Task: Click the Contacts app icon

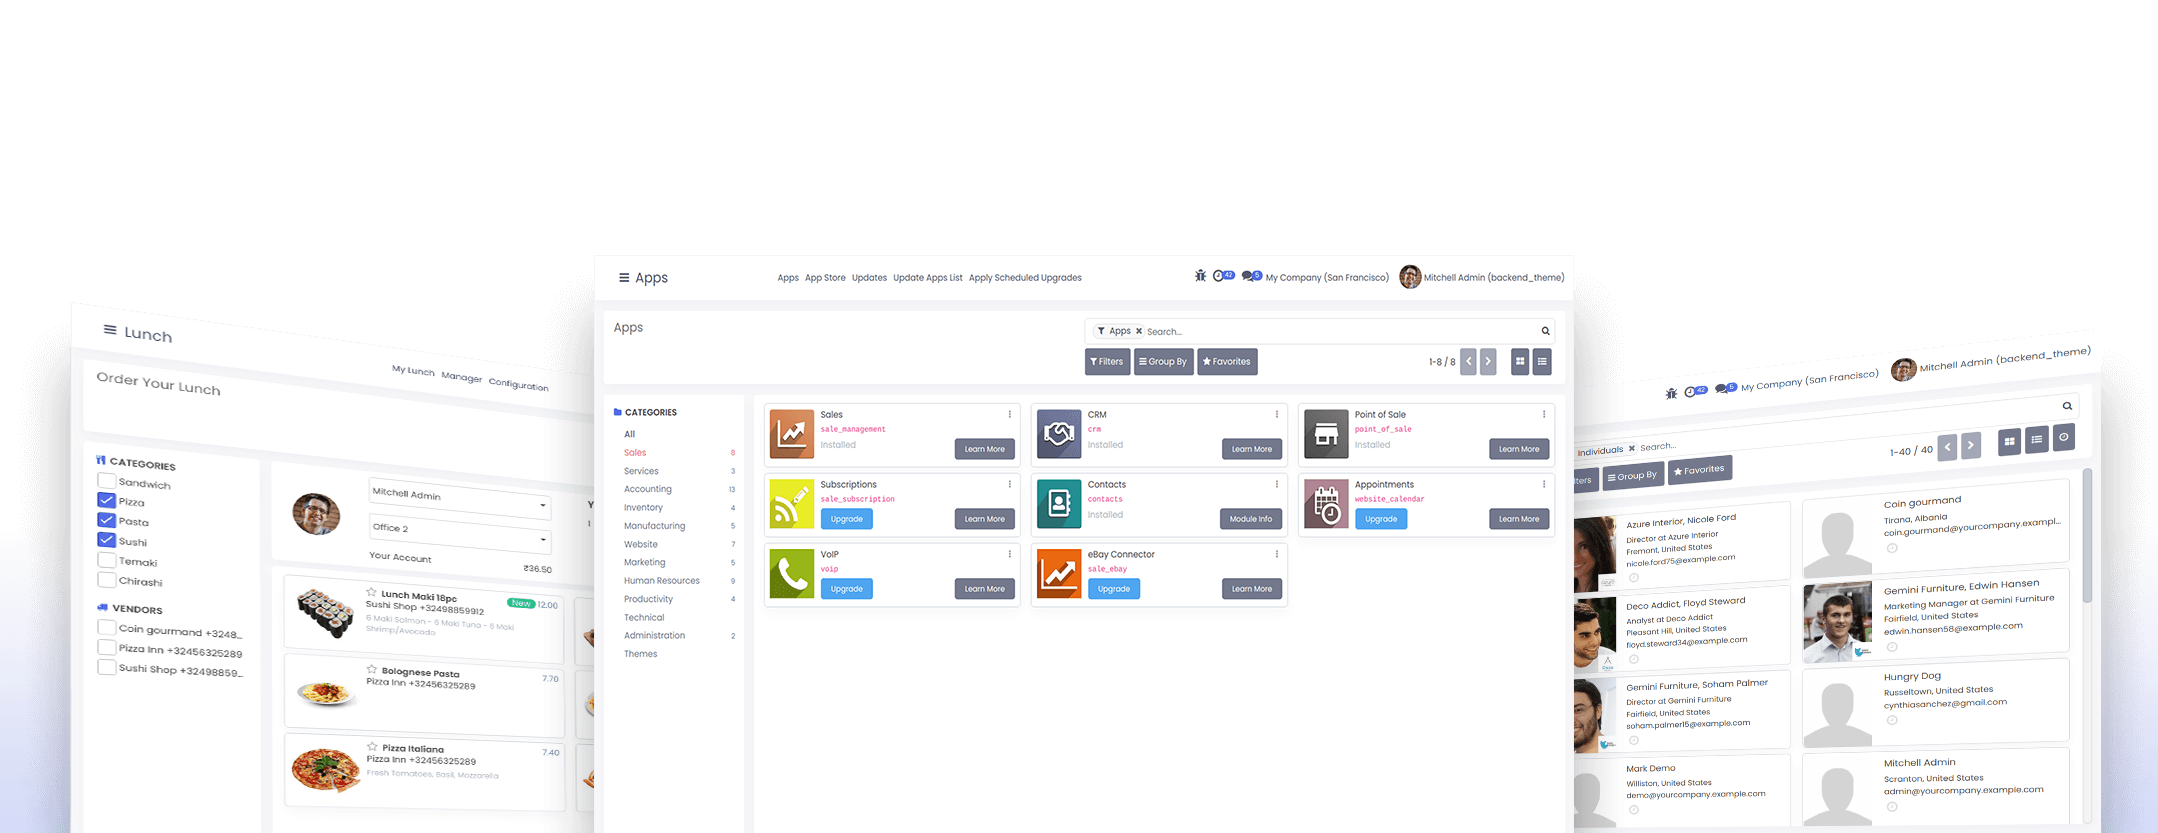Action: (1059, 503)
